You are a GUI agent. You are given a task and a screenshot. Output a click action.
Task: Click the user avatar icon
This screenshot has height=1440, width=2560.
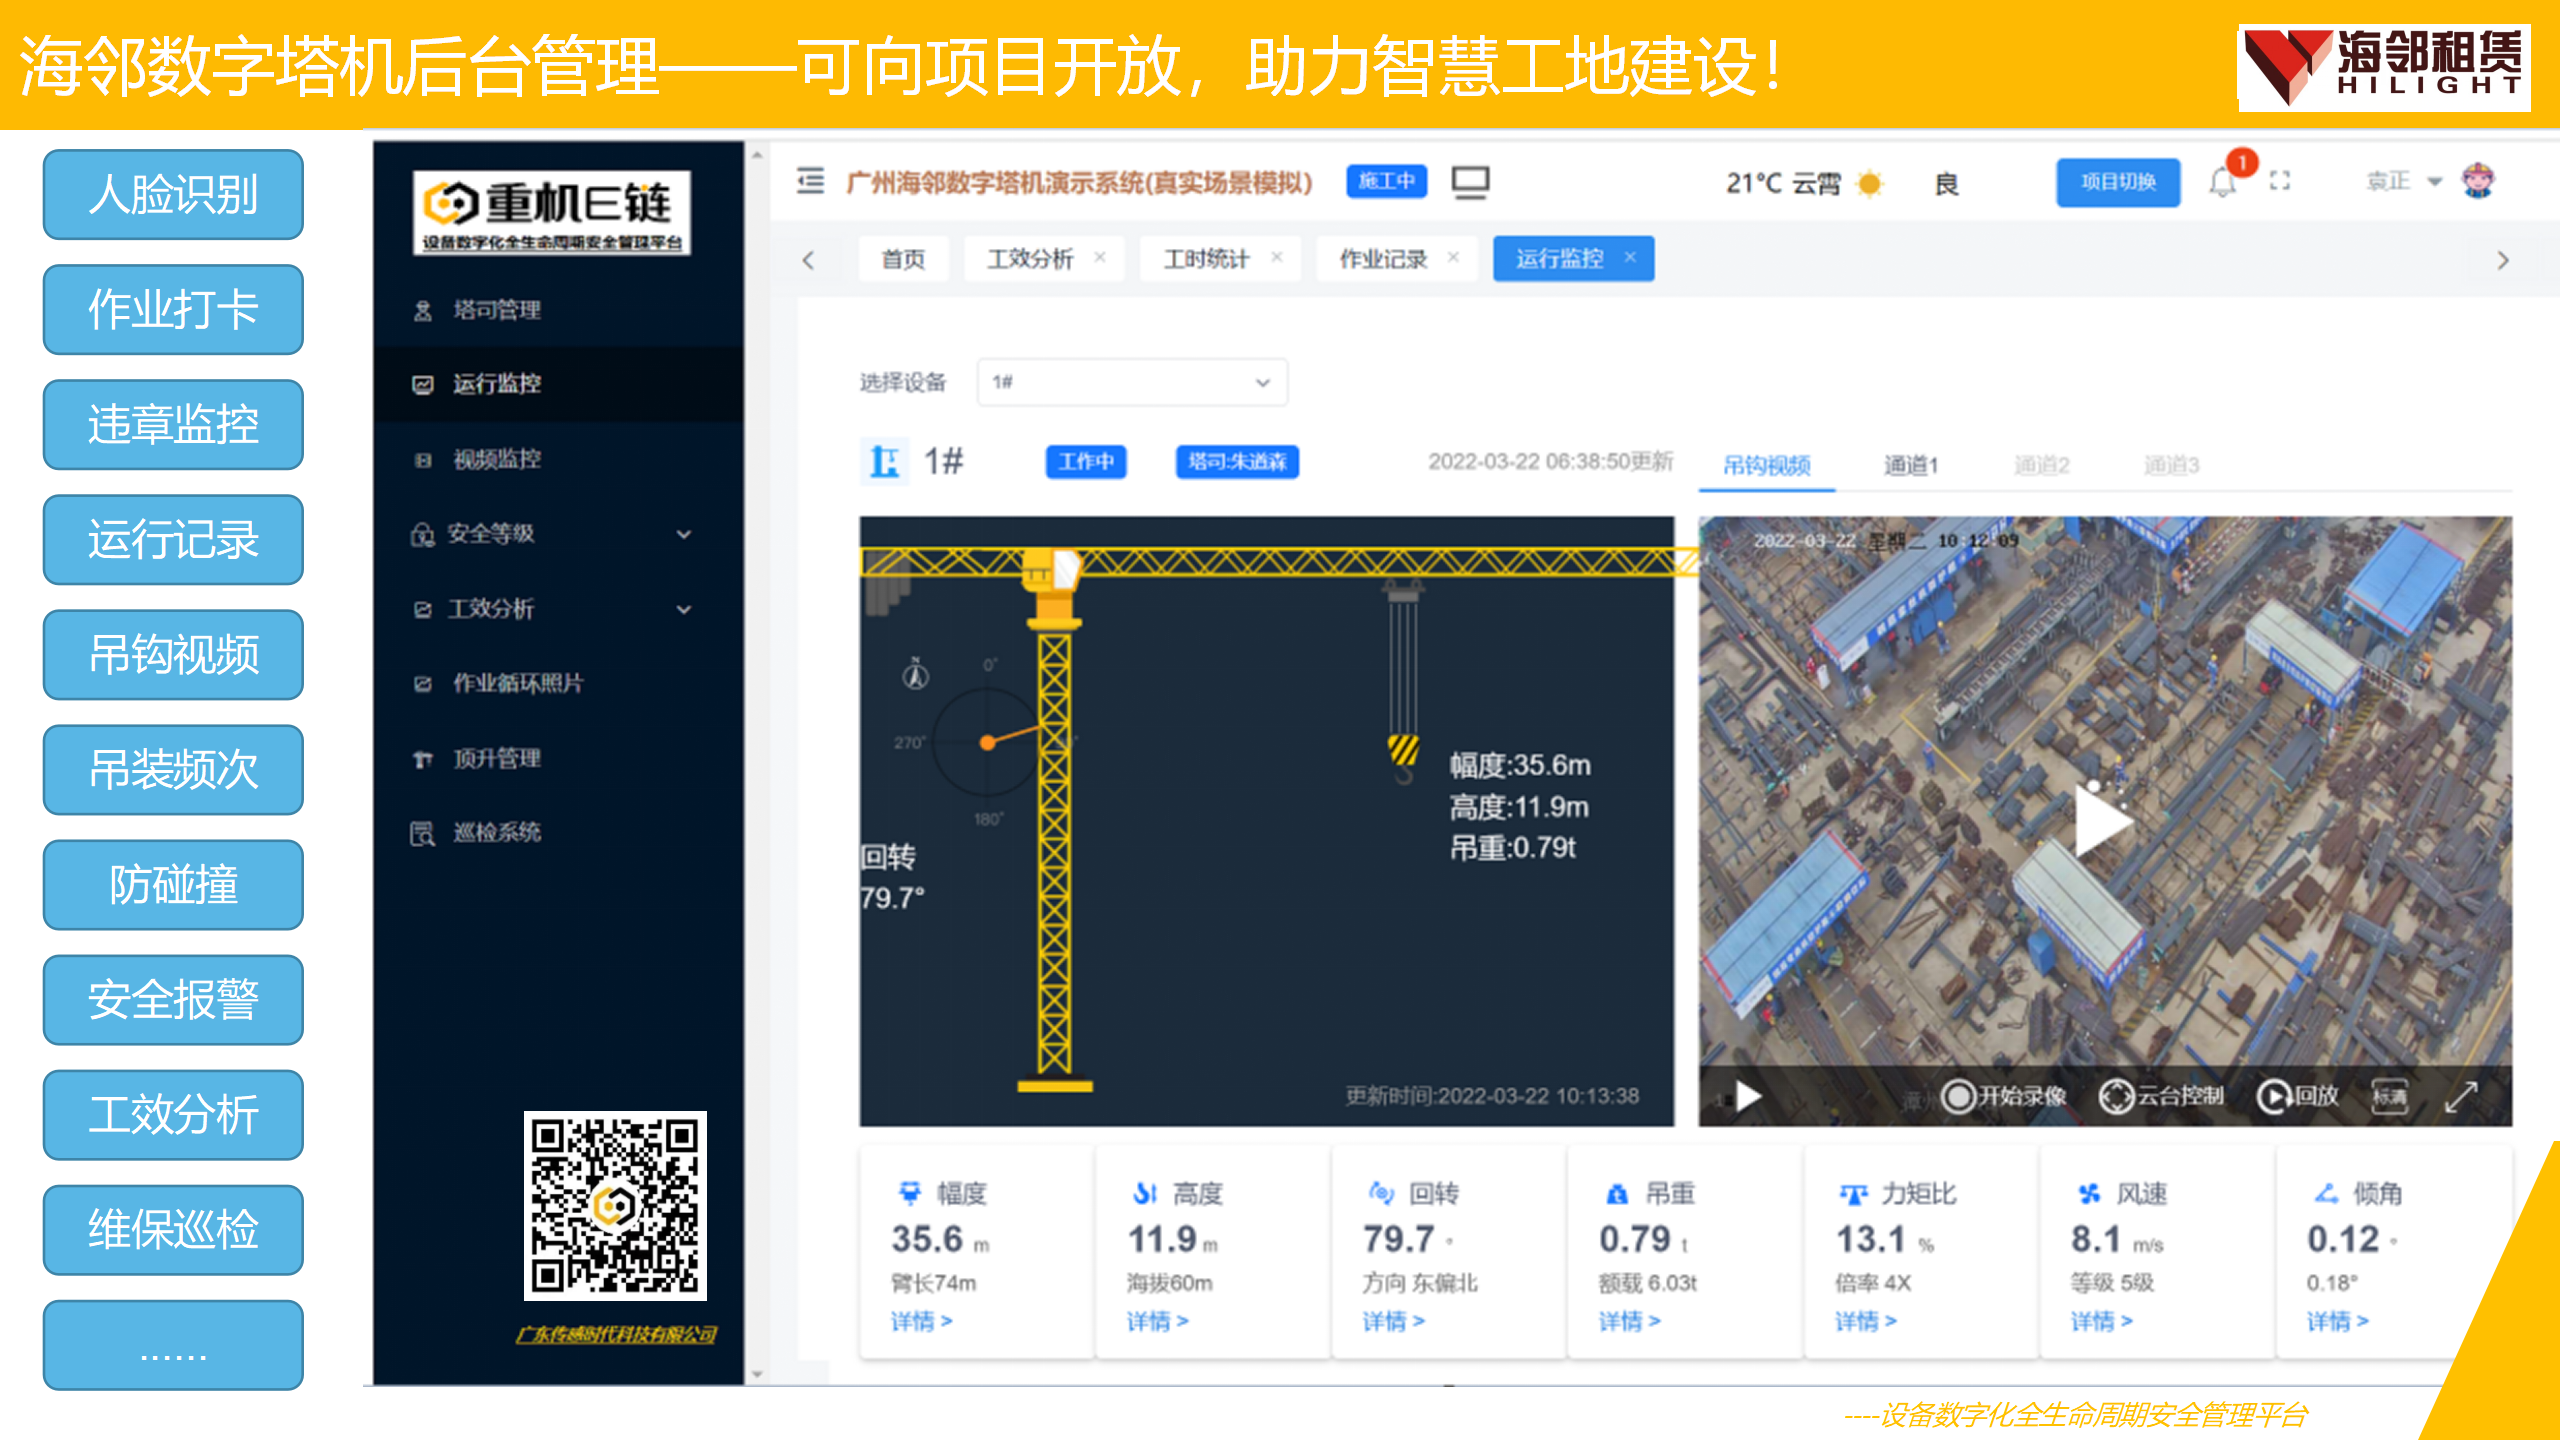coord(2478,181)
